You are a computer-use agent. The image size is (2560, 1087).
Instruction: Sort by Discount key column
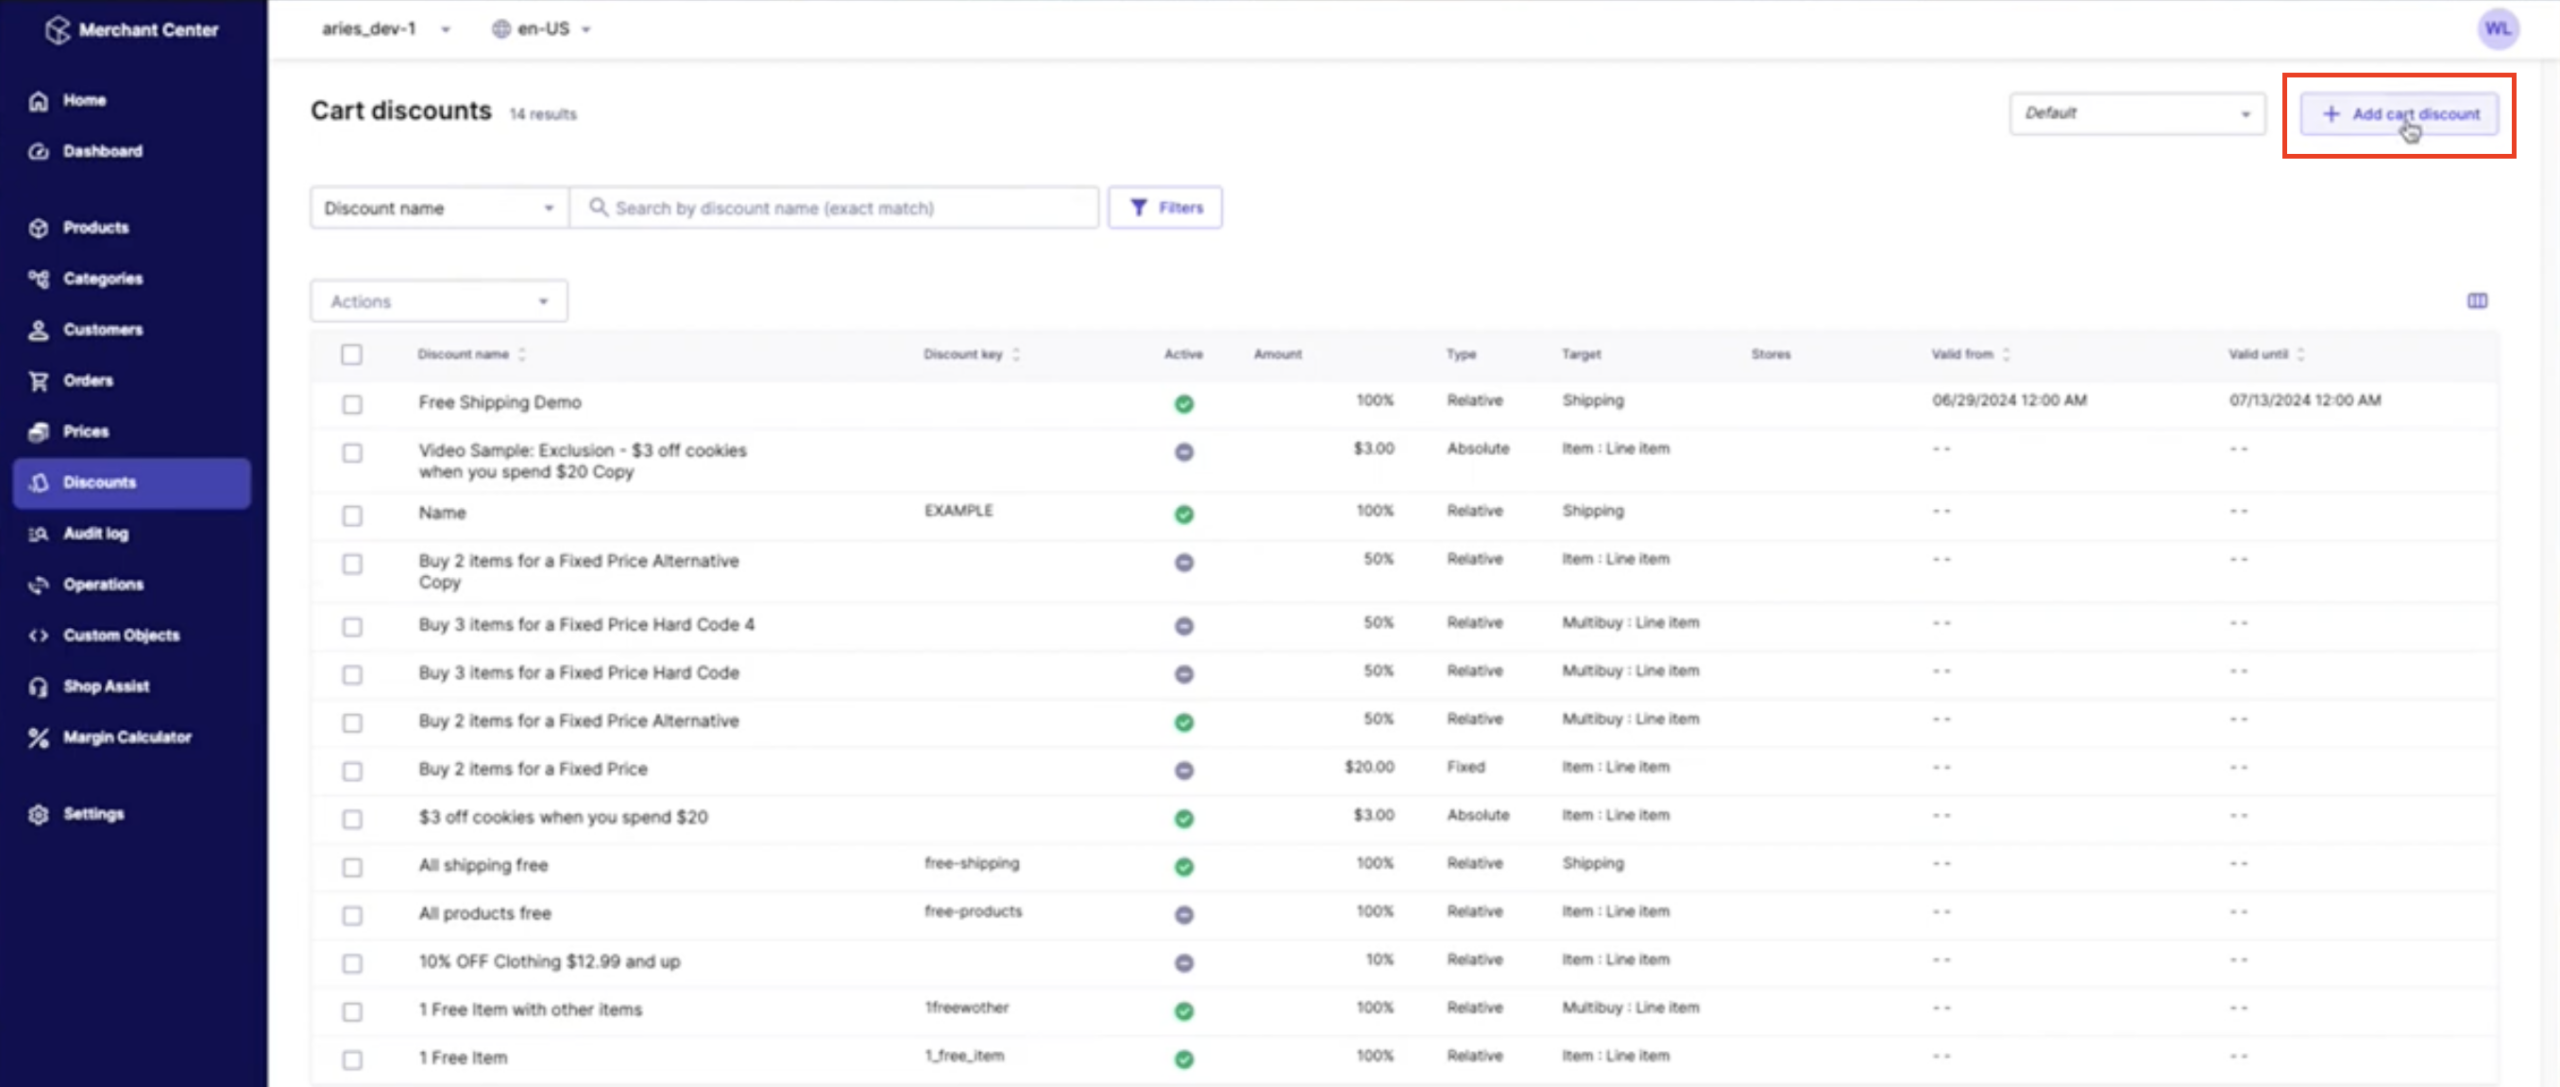[x=971, y=355]
